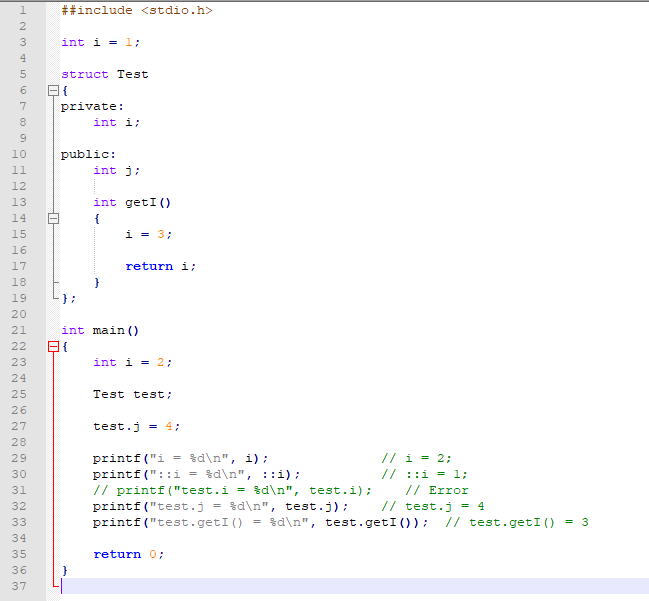The height and width of the screenshot is (601, 649).
Task: Click the 'return i;' statement
Action: 161,266
